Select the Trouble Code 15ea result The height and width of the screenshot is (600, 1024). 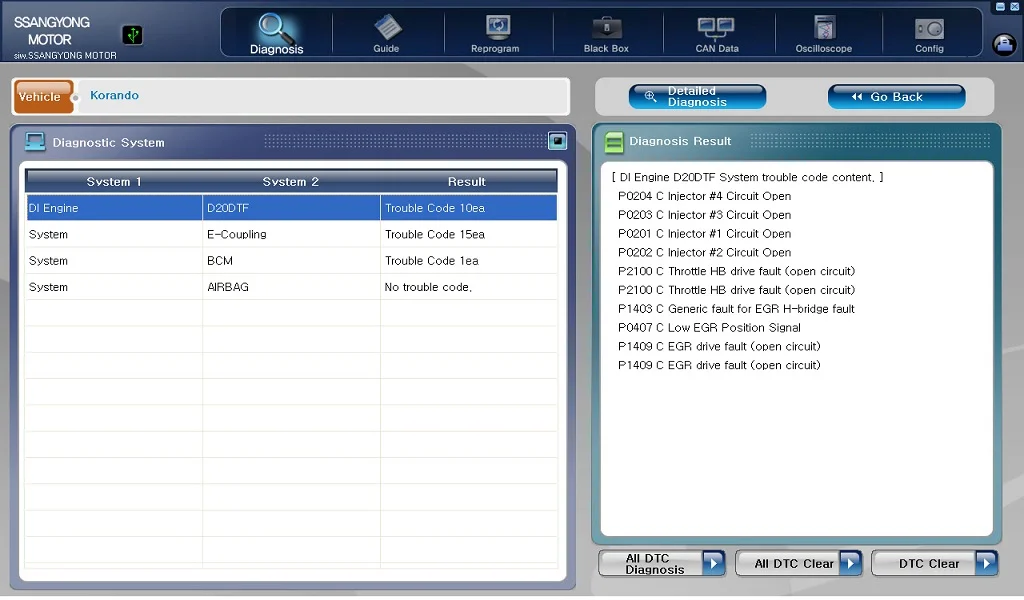[468, 234]
